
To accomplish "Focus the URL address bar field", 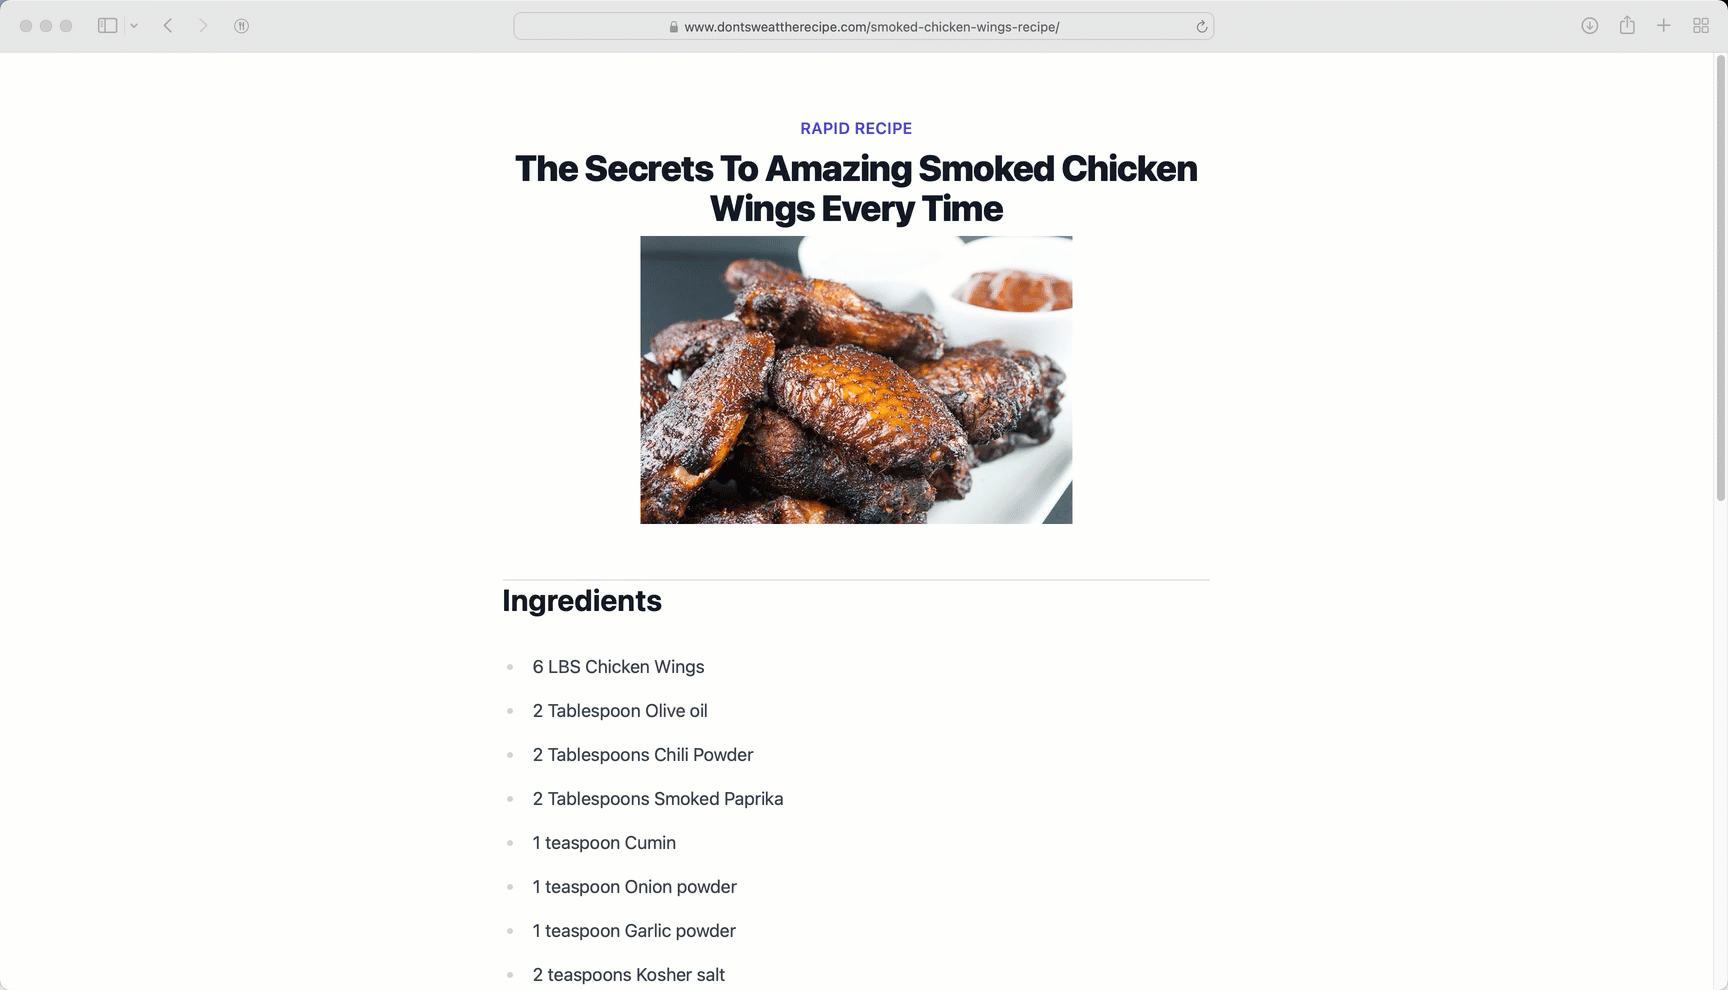I will (x=864, y=27).
